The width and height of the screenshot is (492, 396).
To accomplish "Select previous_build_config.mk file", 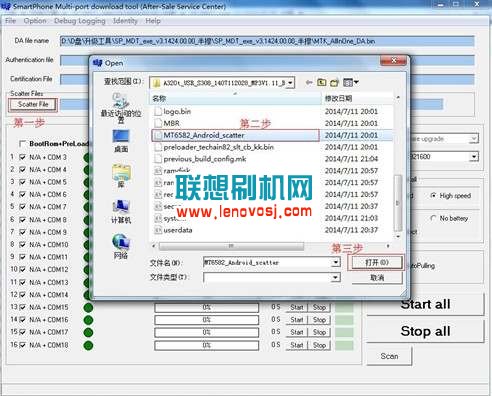I will (x=205, y=159).
